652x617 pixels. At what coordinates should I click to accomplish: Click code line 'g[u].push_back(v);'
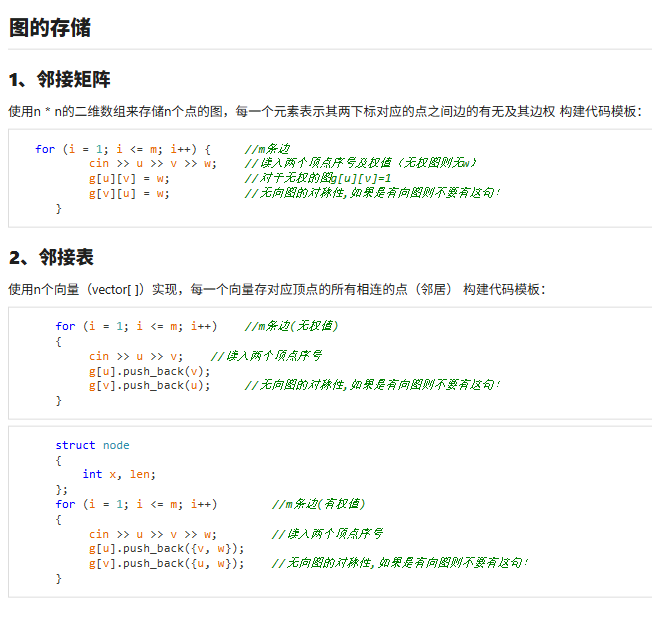tap(149, 371)
